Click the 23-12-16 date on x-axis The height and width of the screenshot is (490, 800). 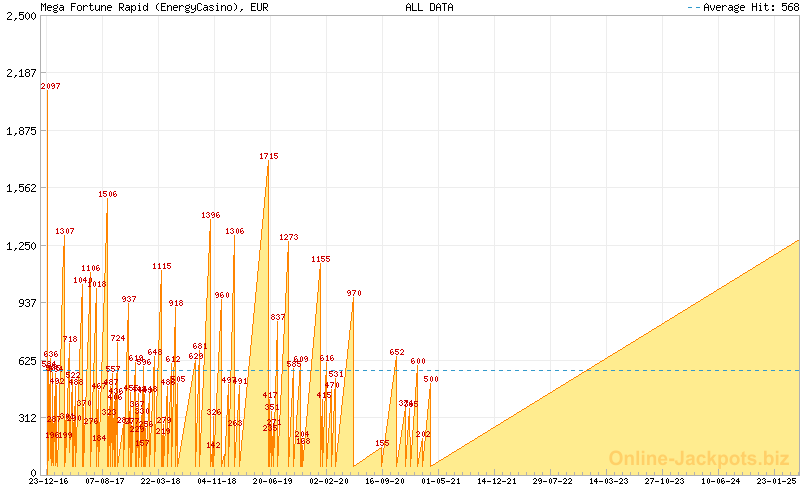tap(49, 481)
